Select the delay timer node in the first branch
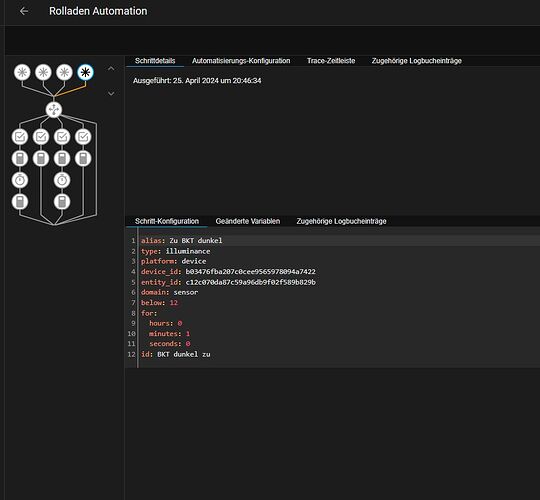The height and width of the screenshot is (500, 540). [x=20, y=180]
